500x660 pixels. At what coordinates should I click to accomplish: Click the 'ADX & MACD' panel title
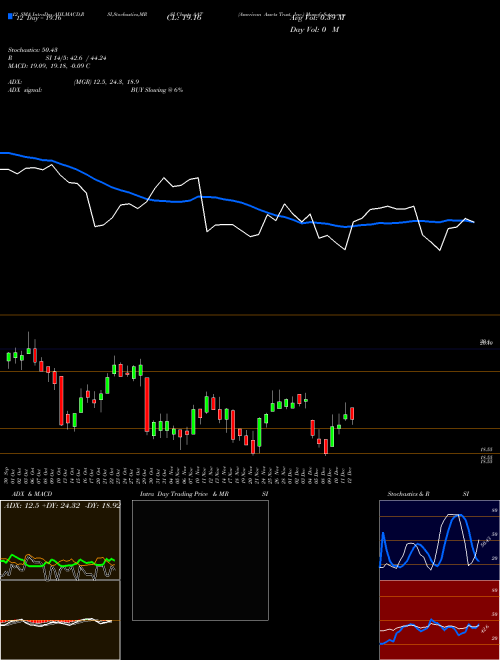pyautogui.click(x=32, y=494)
